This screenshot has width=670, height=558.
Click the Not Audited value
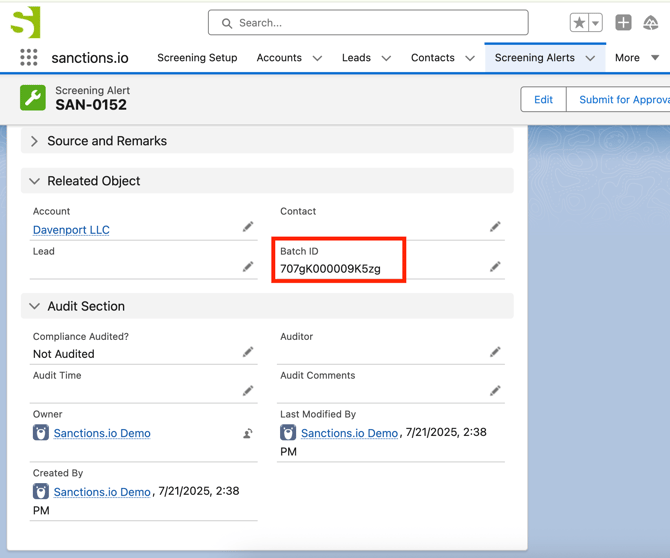click(x=64, y=354)
